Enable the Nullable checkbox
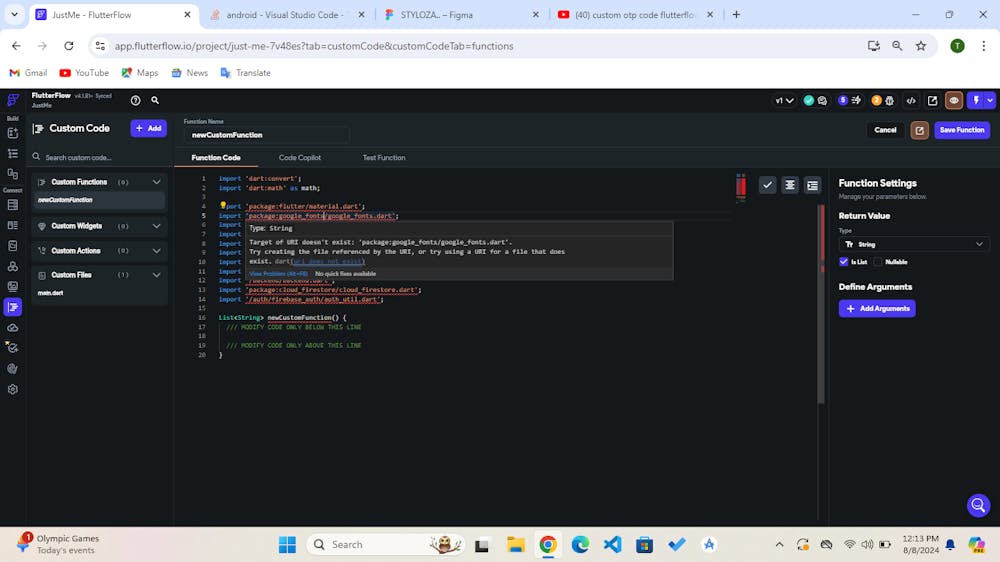Screen dimensions: 1000x562 pyautogui.click(x=878, y=262)
